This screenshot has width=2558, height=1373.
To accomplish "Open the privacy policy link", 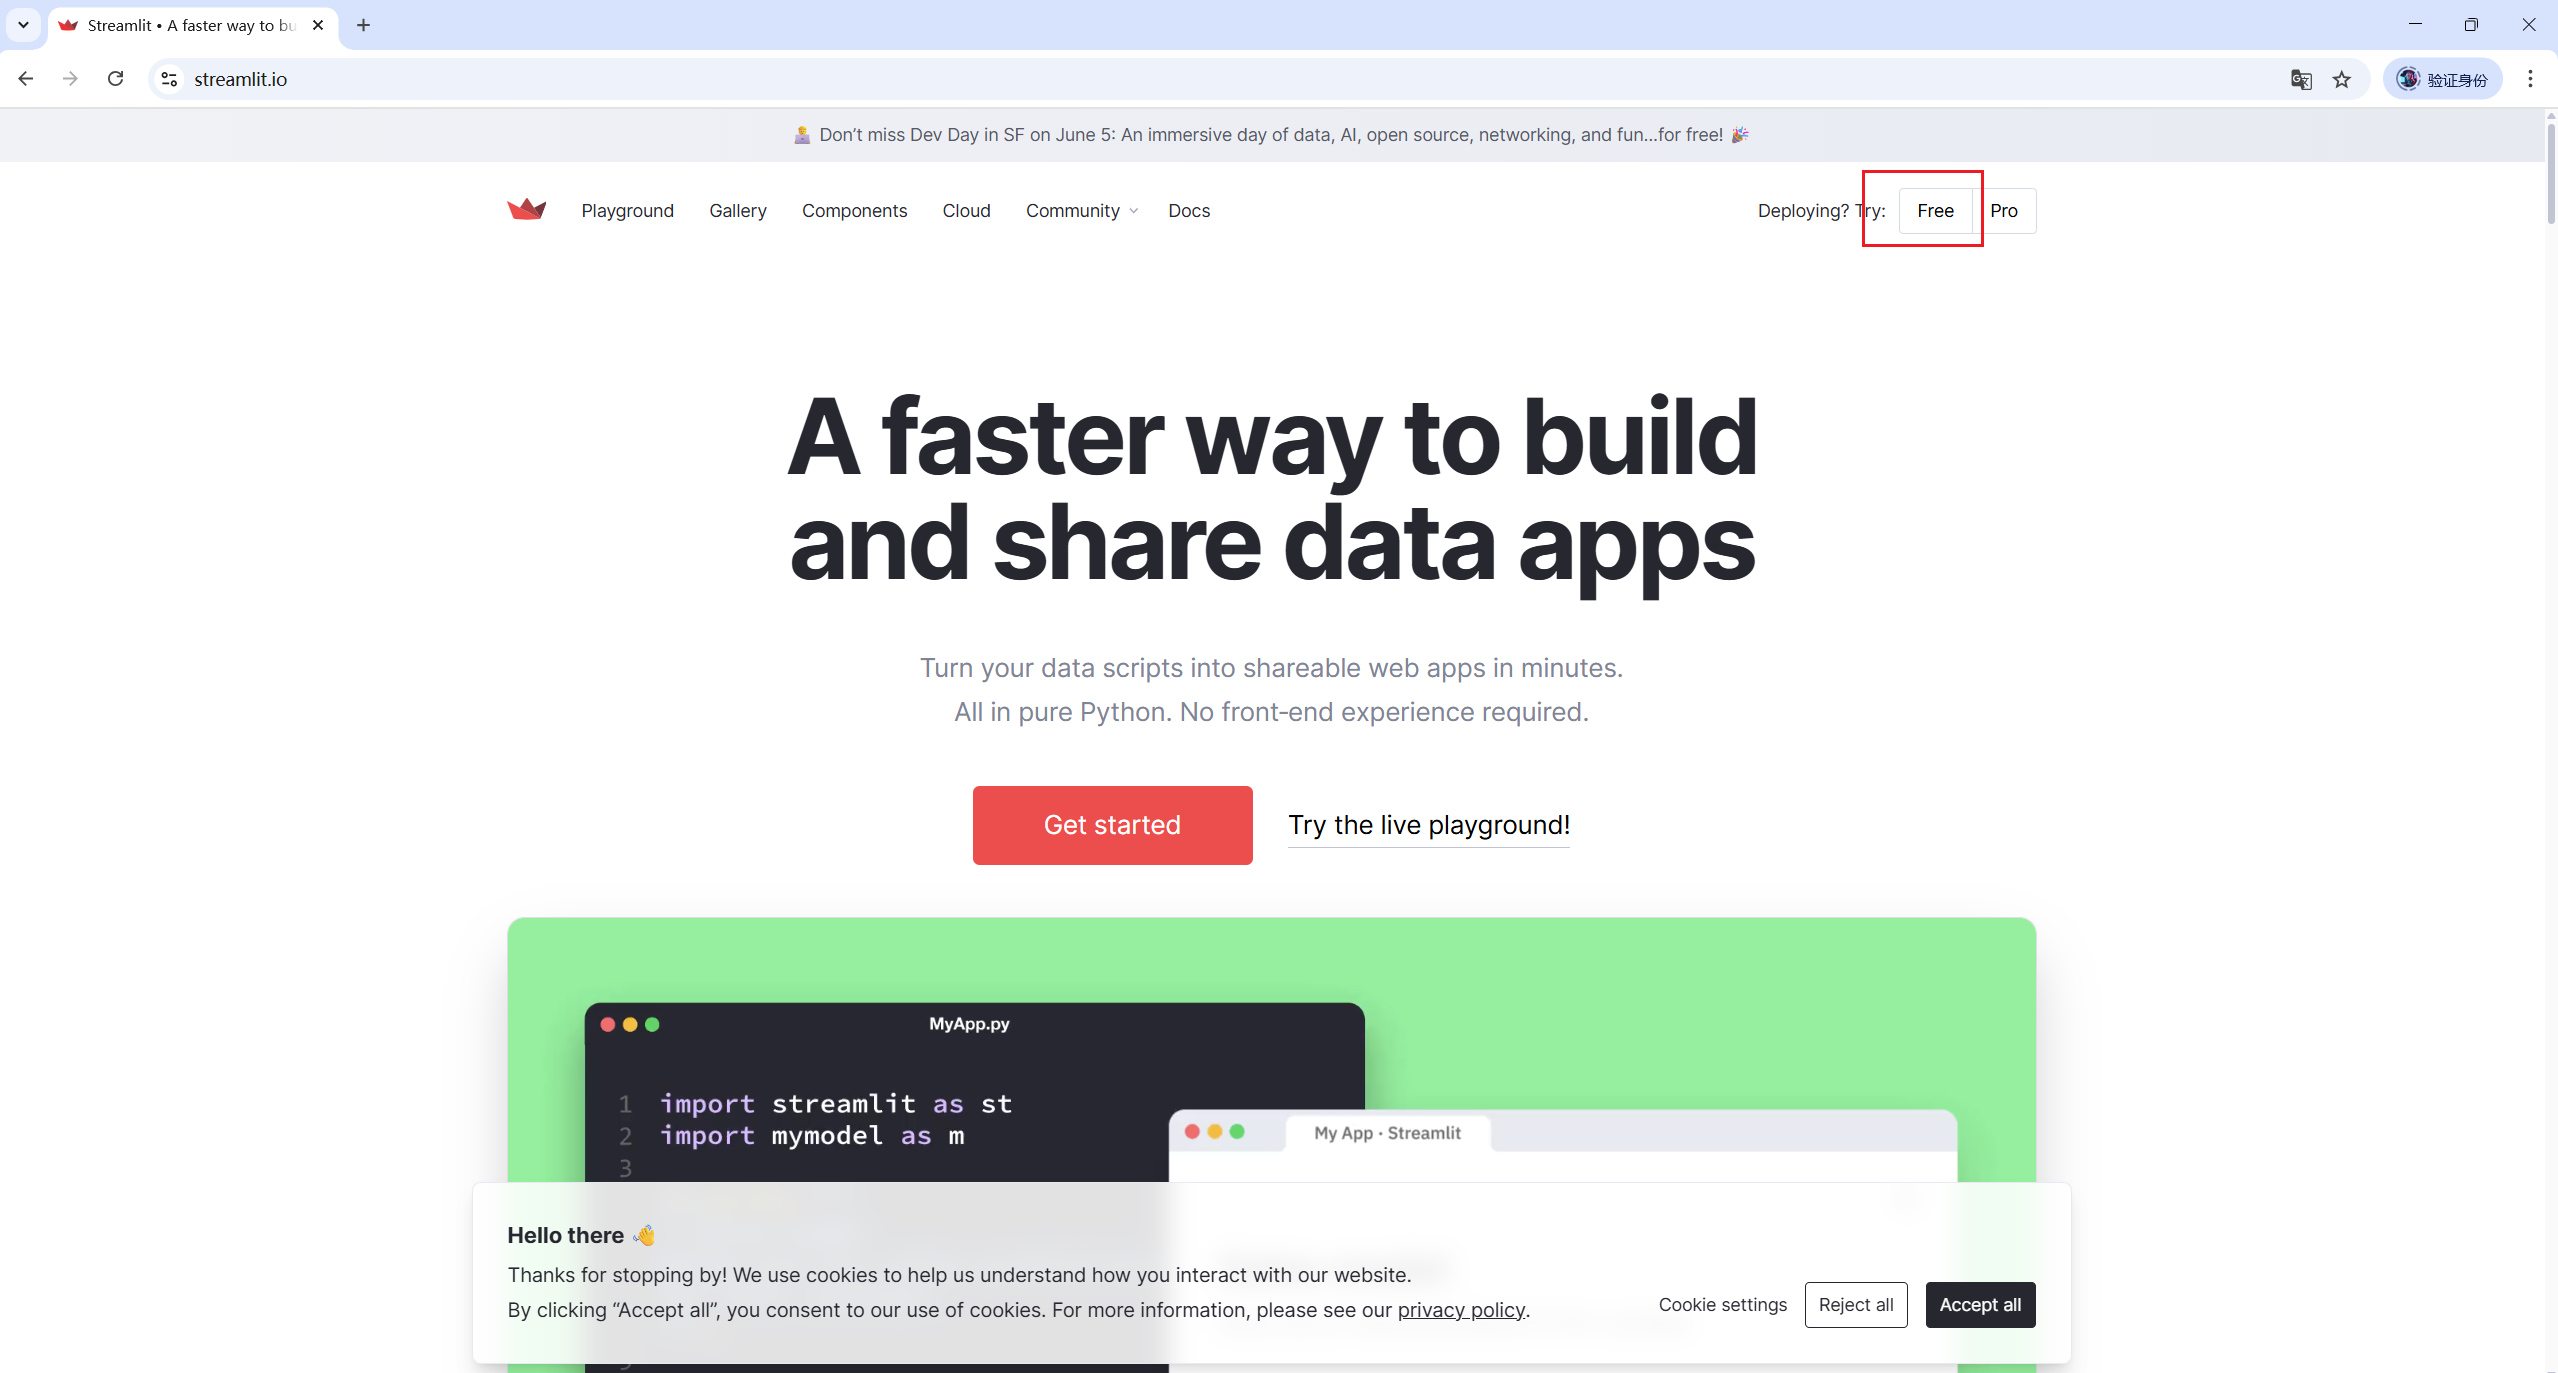I will (1461, 1310).
